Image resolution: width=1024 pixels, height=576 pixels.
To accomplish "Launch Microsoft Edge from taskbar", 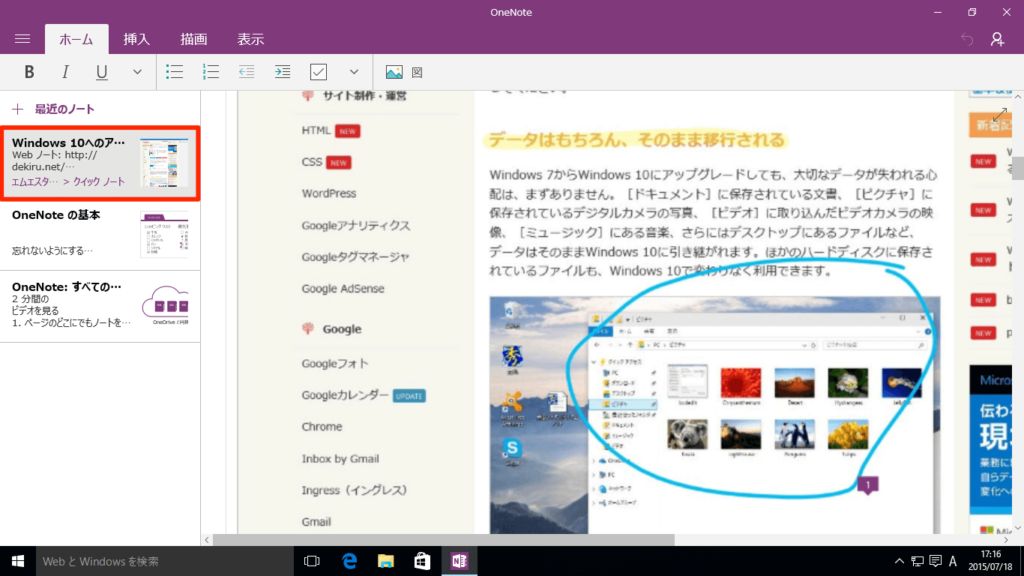I will [349, 561].
